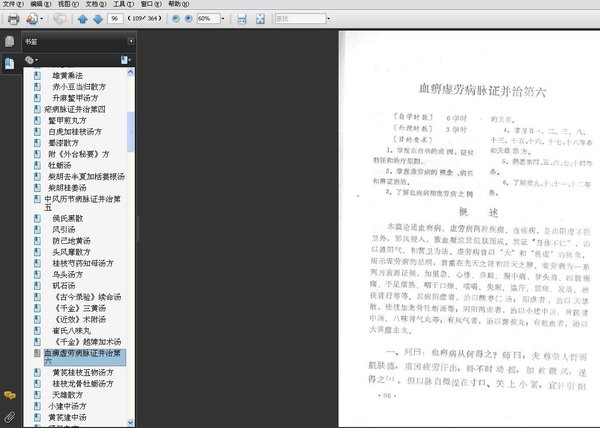Open bookmark 柴胡去半夏加栝蒌根汤

point(86,177)
